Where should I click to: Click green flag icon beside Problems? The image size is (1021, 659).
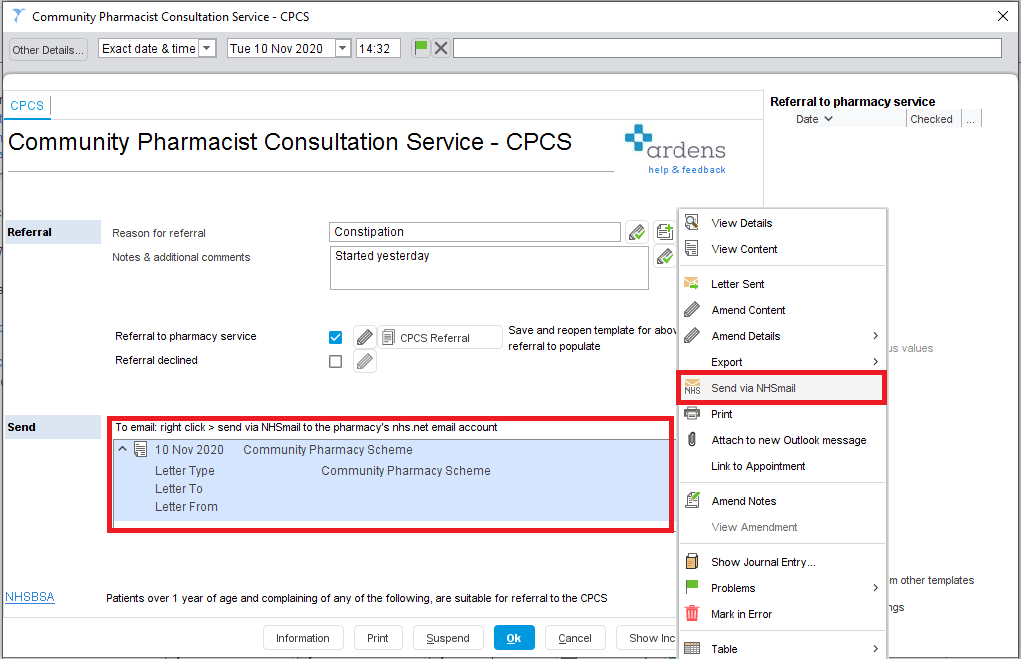coord(692,587)
